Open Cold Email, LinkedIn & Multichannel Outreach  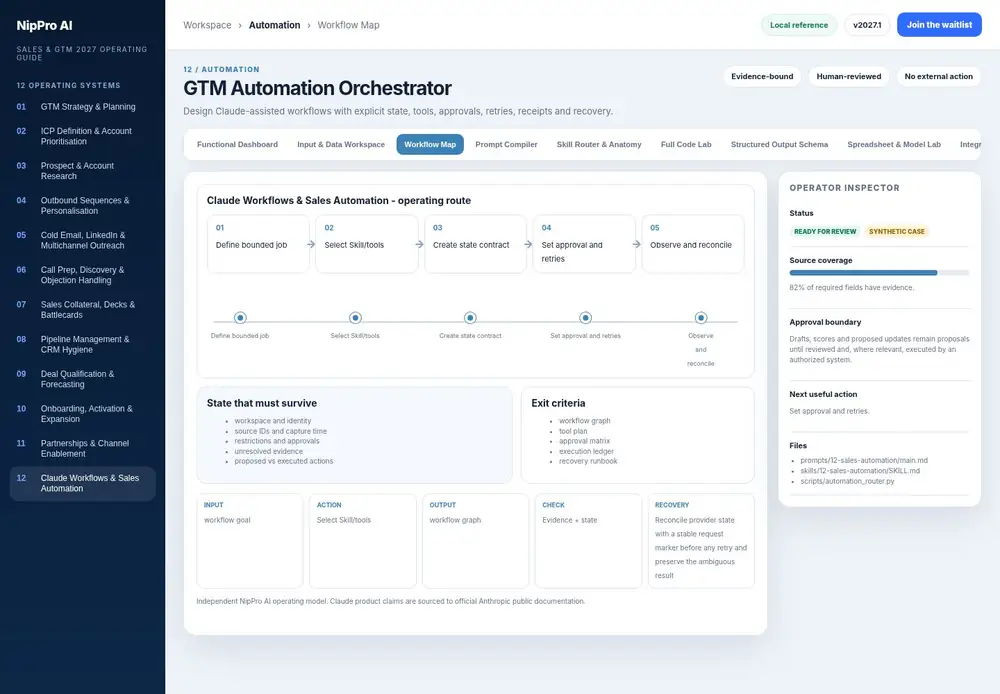pyautogui.click(x=83, y=240)
